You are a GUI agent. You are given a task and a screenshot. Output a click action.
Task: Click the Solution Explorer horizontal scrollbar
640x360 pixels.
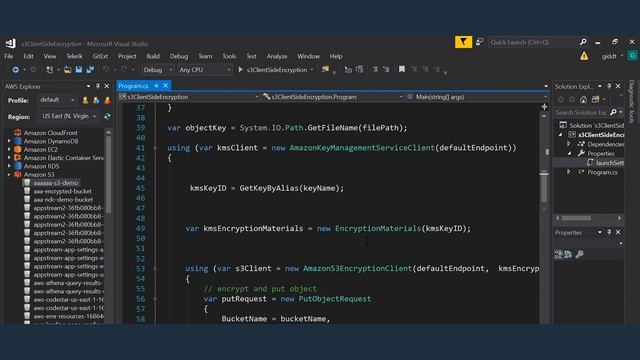click(576, 218)
